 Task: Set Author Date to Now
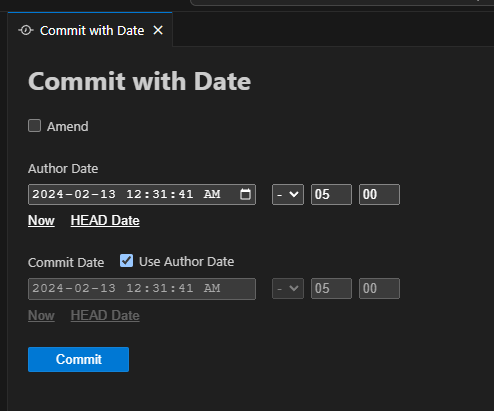click(x=41, y=221)
